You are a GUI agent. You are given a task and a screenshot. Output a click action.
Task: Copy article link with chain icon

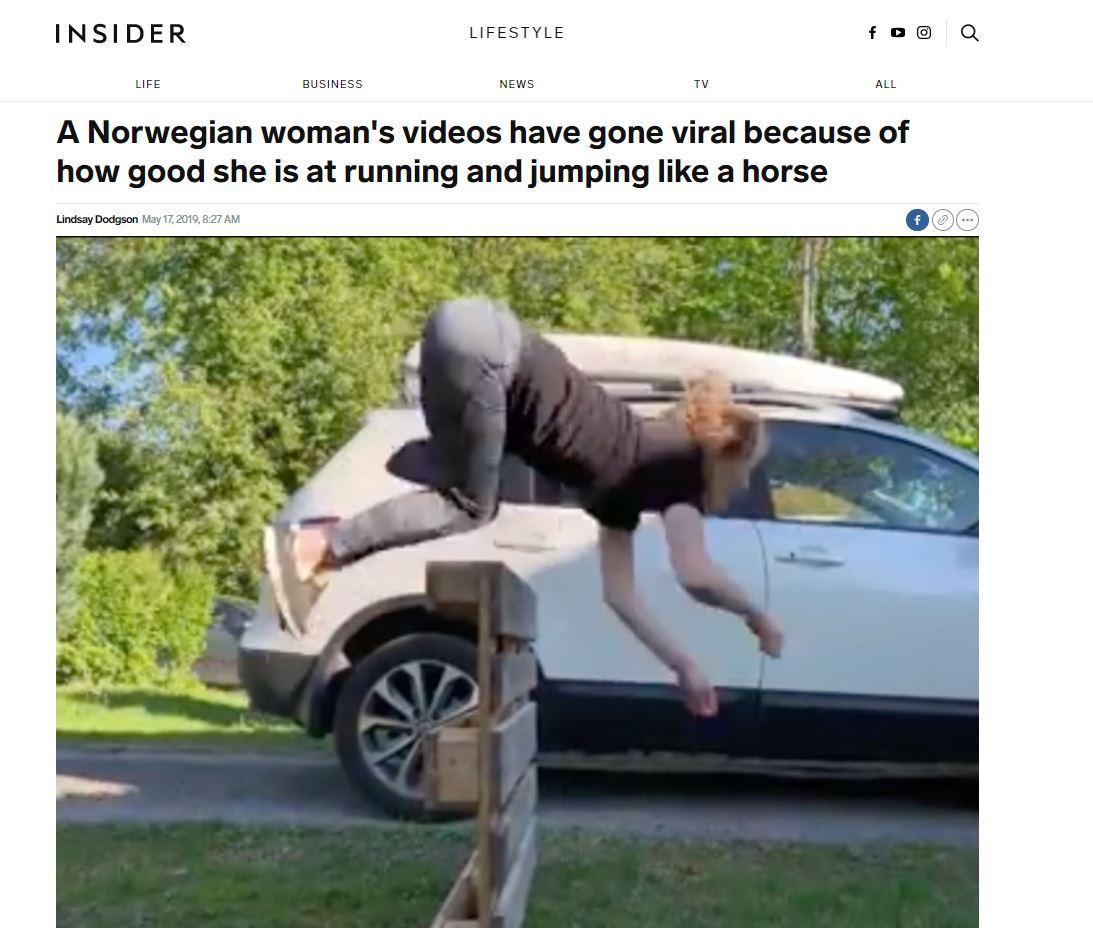pos(942,220)
